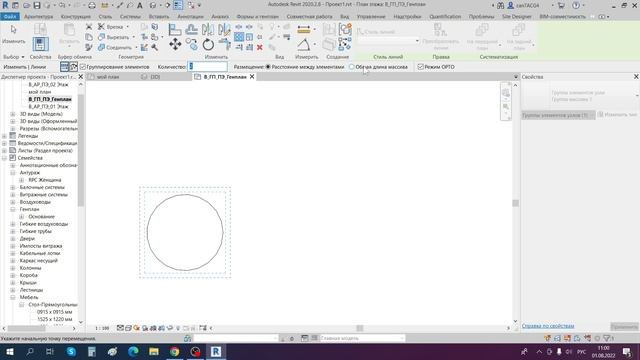This screenshot has width=640, height=360.
Task: Switch to the Архитектура ribbon tab
Action: (38, 17)
